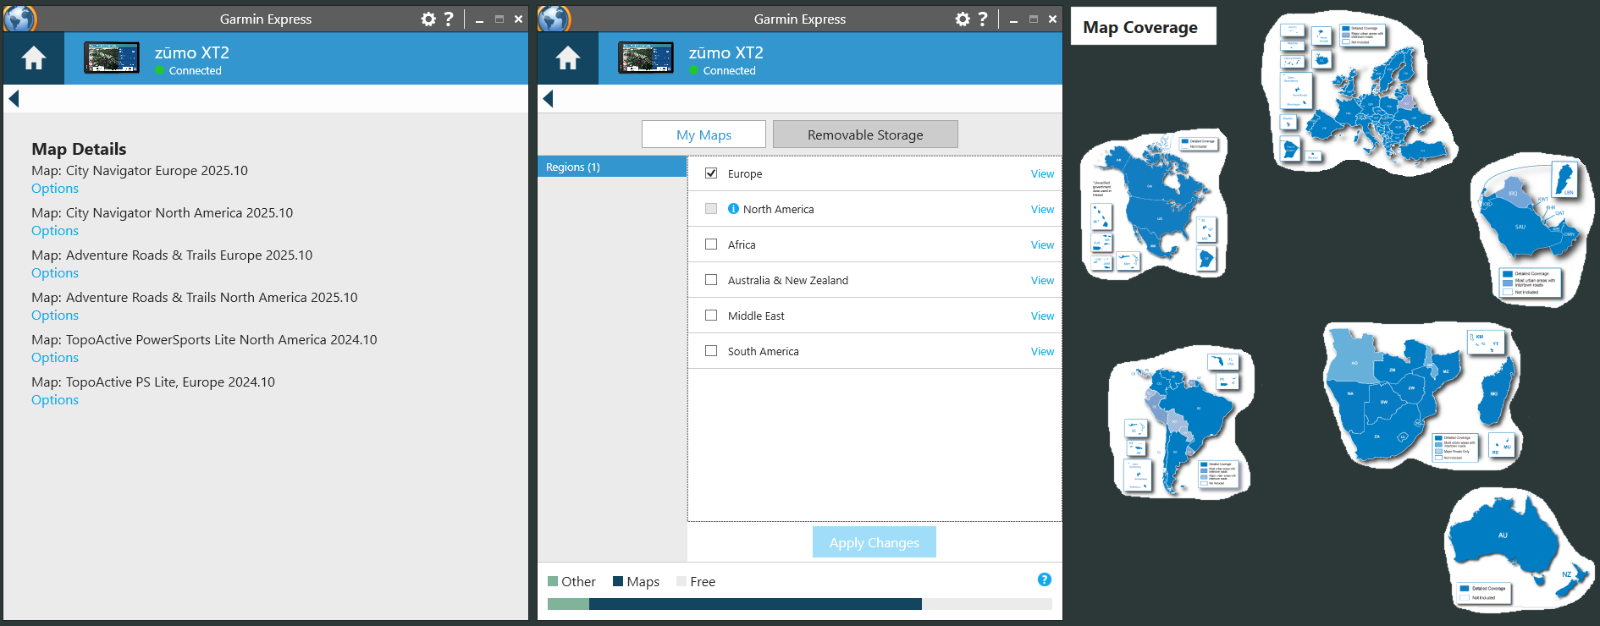Toggle the North America region checkbox
Image resolution: width=1600 pixels, height=626 pixels.
(x=711, y=209)
